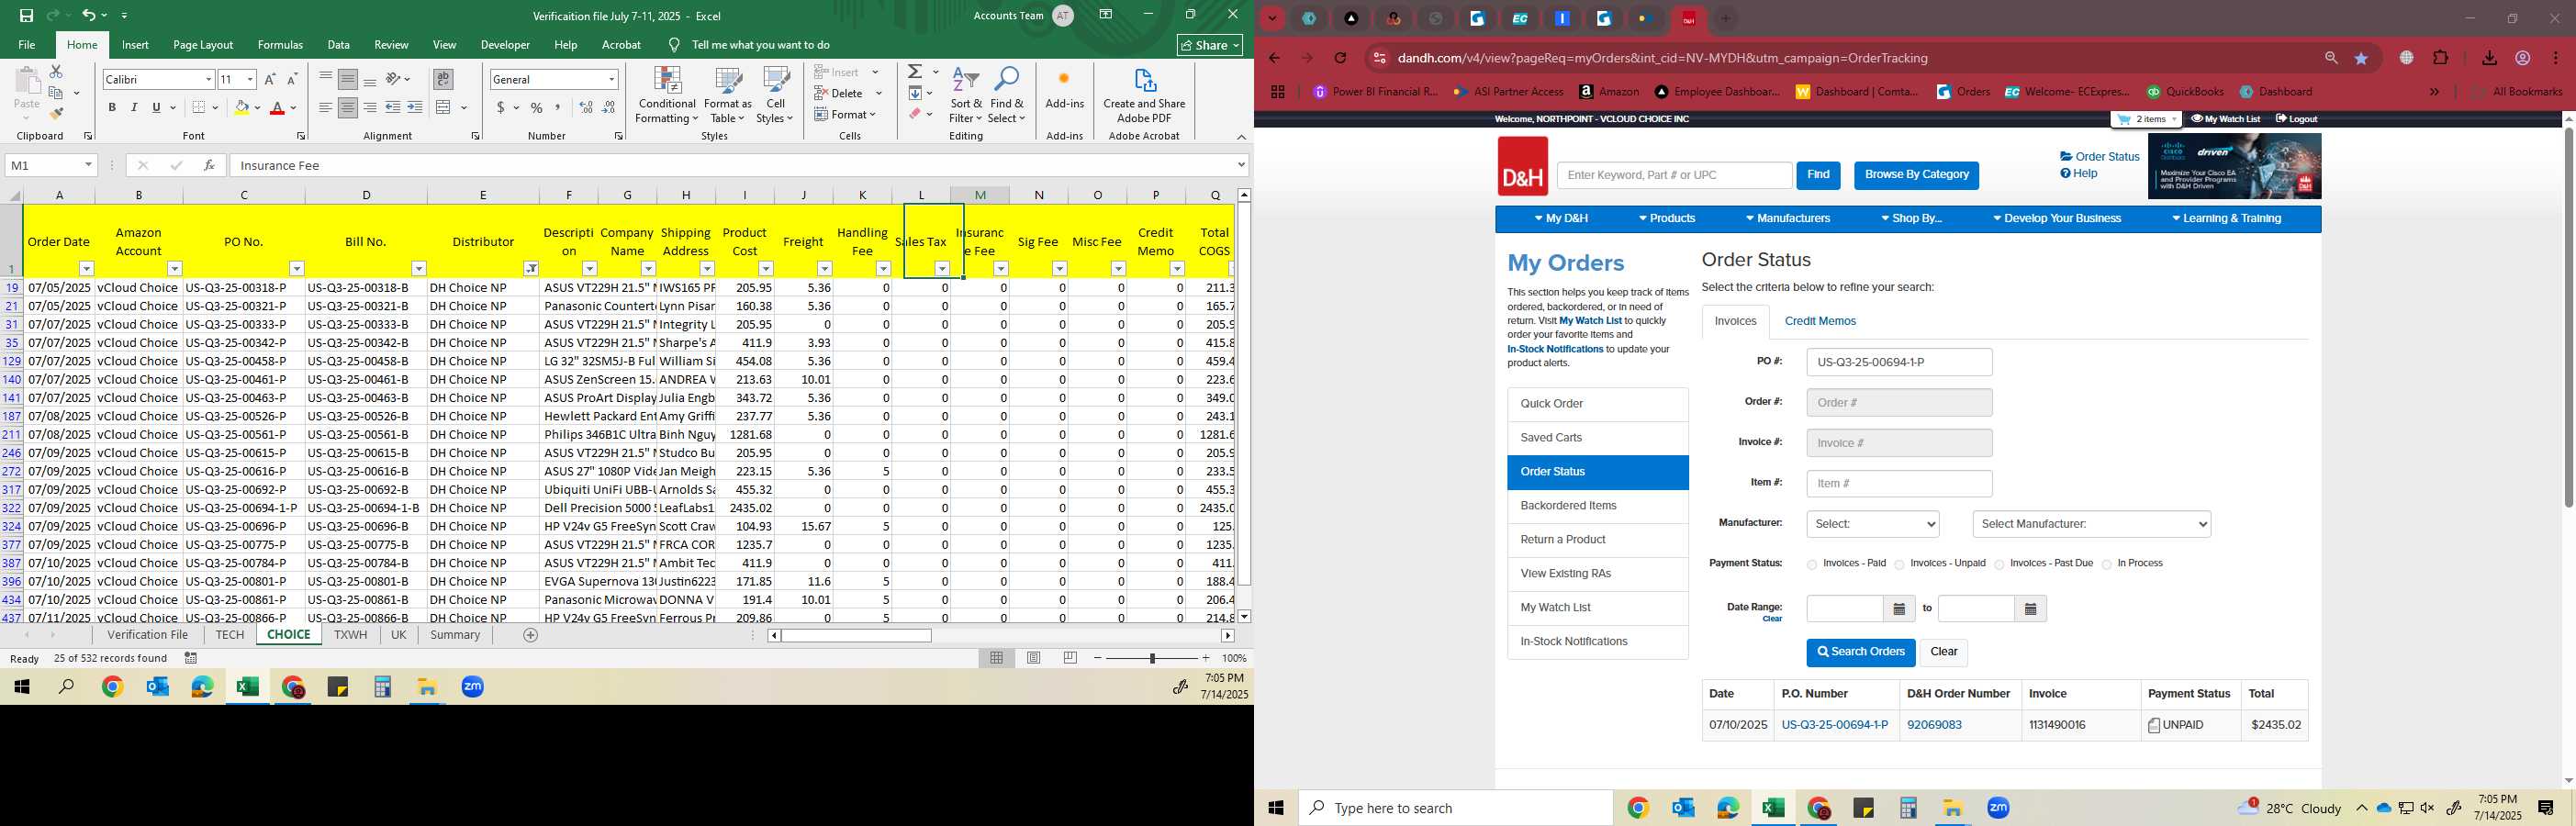Open the Formulas ribbon tab
2576x826 pixels.
point(280,45)
